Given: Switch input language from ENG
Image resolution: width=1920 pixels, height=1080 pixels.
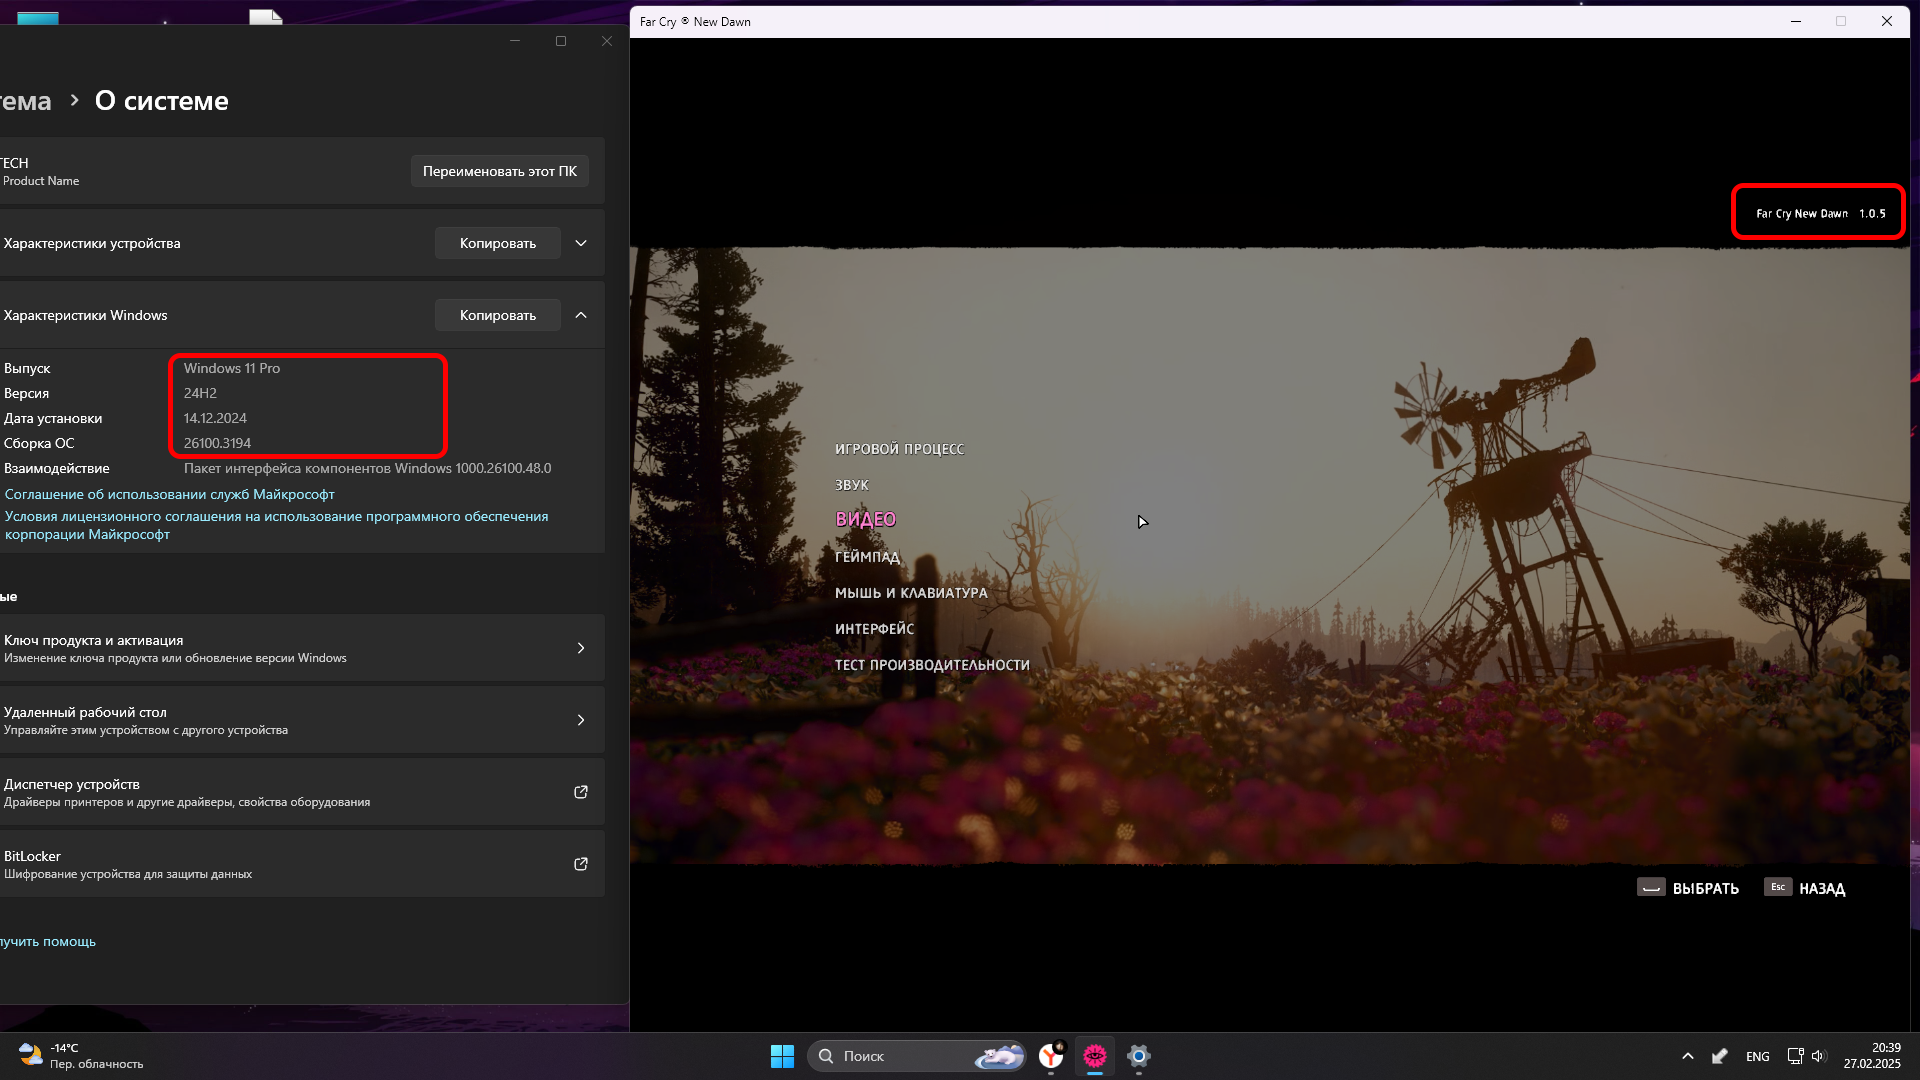Looking at the screenshot, I should tap(1757, 1056).
